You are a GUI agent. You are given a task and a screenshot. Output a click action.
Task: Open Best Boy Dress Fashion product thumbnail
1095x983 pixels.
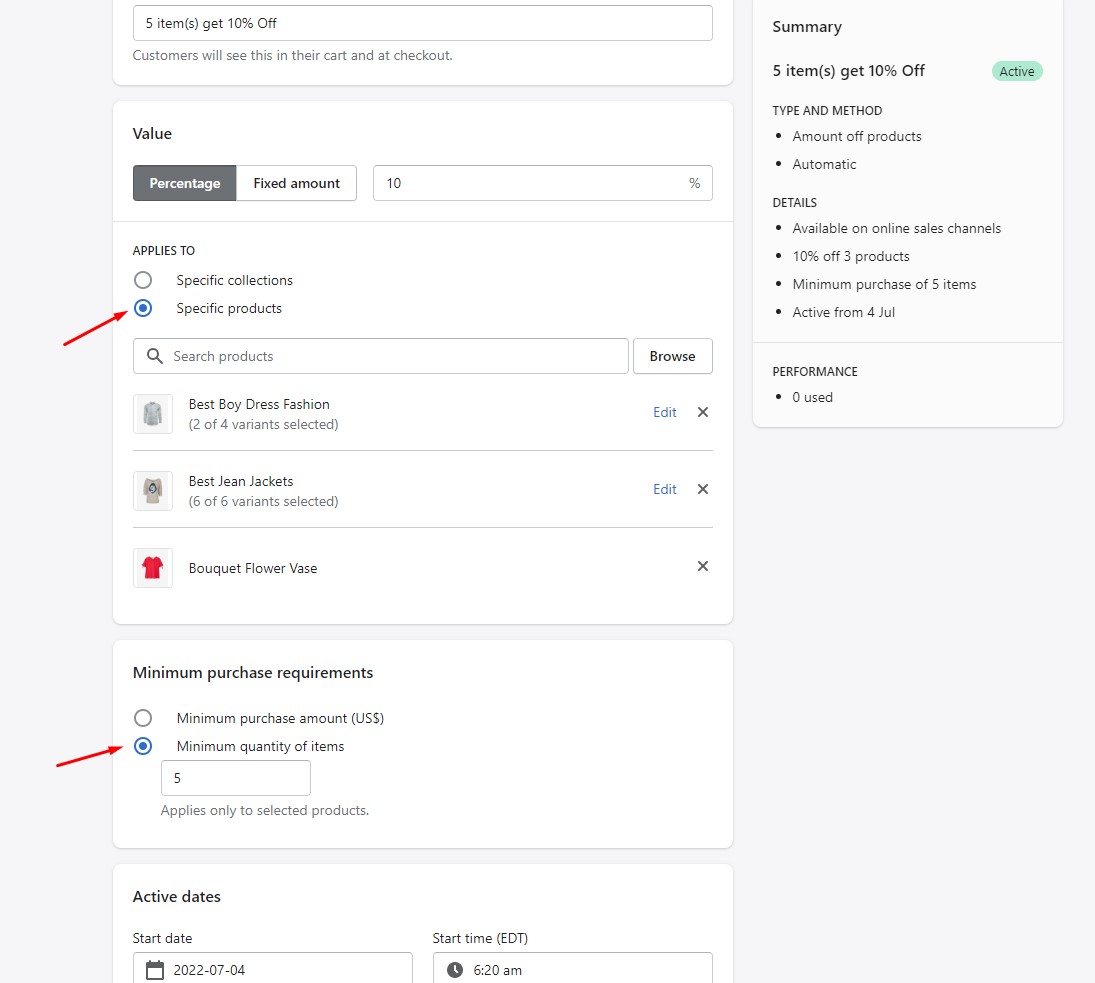pos(153,414)
